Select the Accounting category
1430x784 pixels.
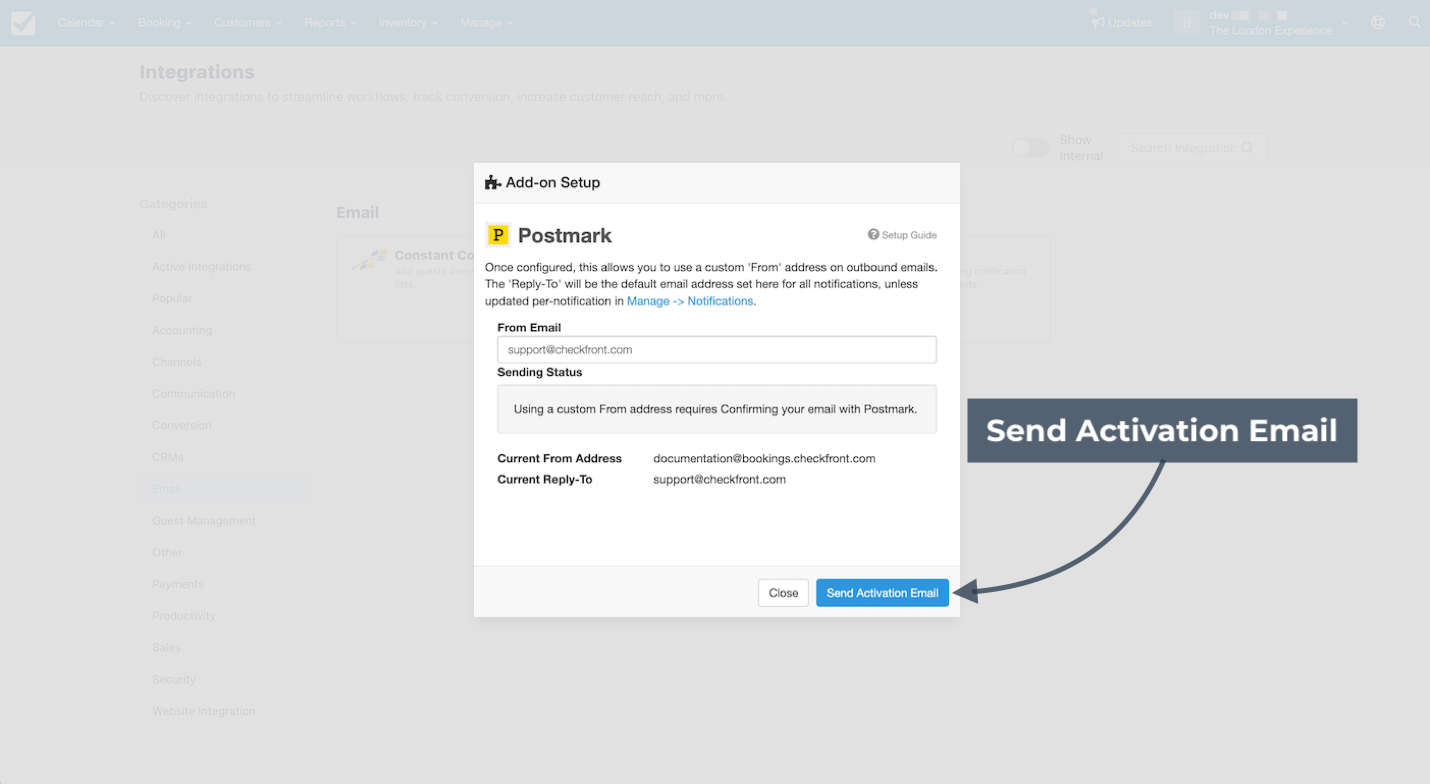(182, 330)
